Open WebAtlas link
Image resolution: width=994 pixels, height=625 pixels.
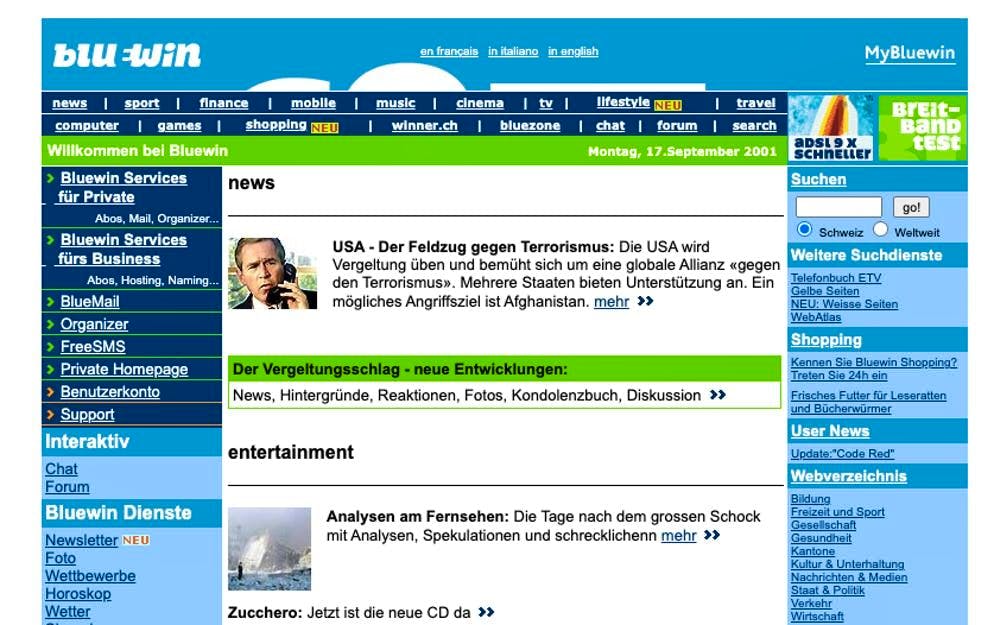816,317
